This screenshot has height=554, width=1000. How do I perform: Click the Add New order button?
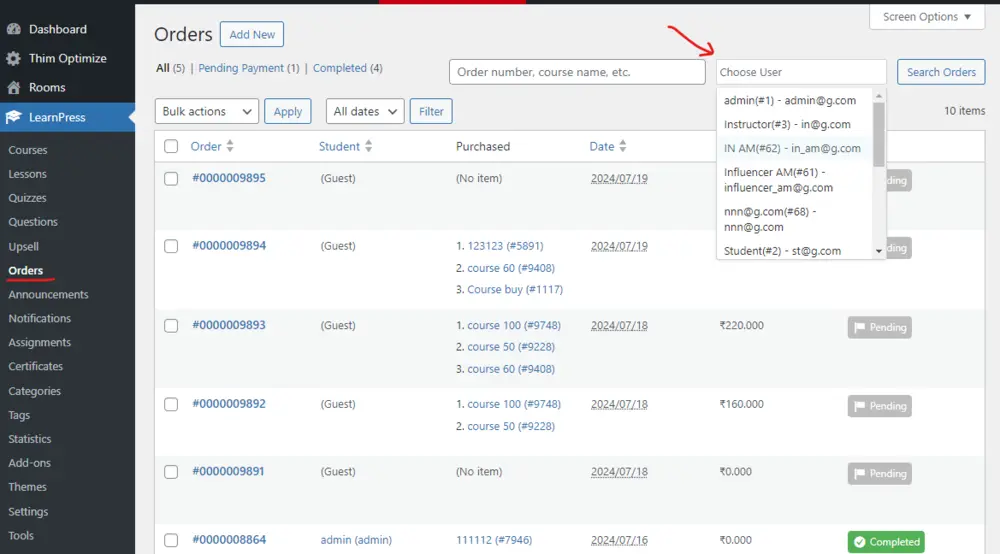coord(252,34)
